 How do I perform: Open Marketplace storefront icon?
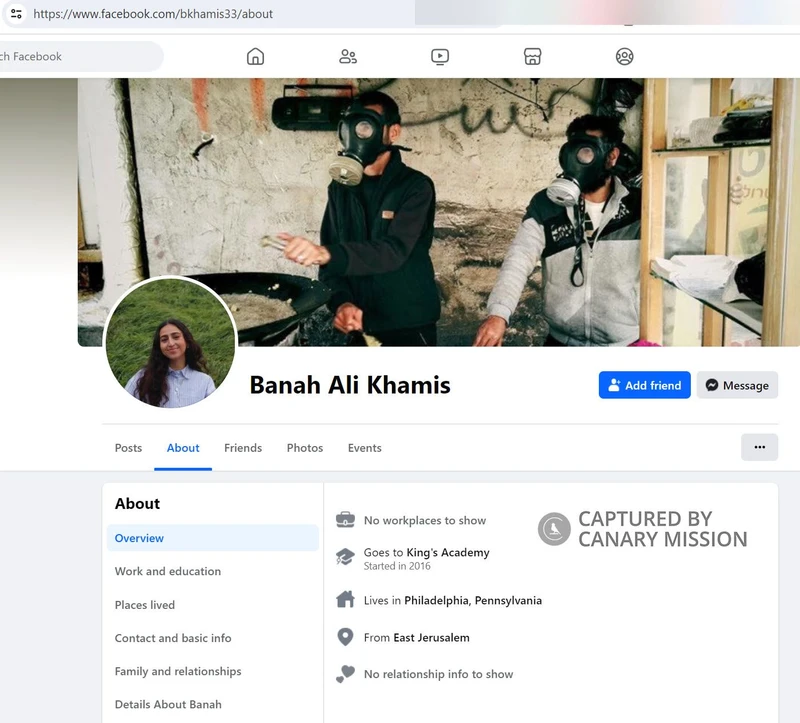[x=532, y=57]
